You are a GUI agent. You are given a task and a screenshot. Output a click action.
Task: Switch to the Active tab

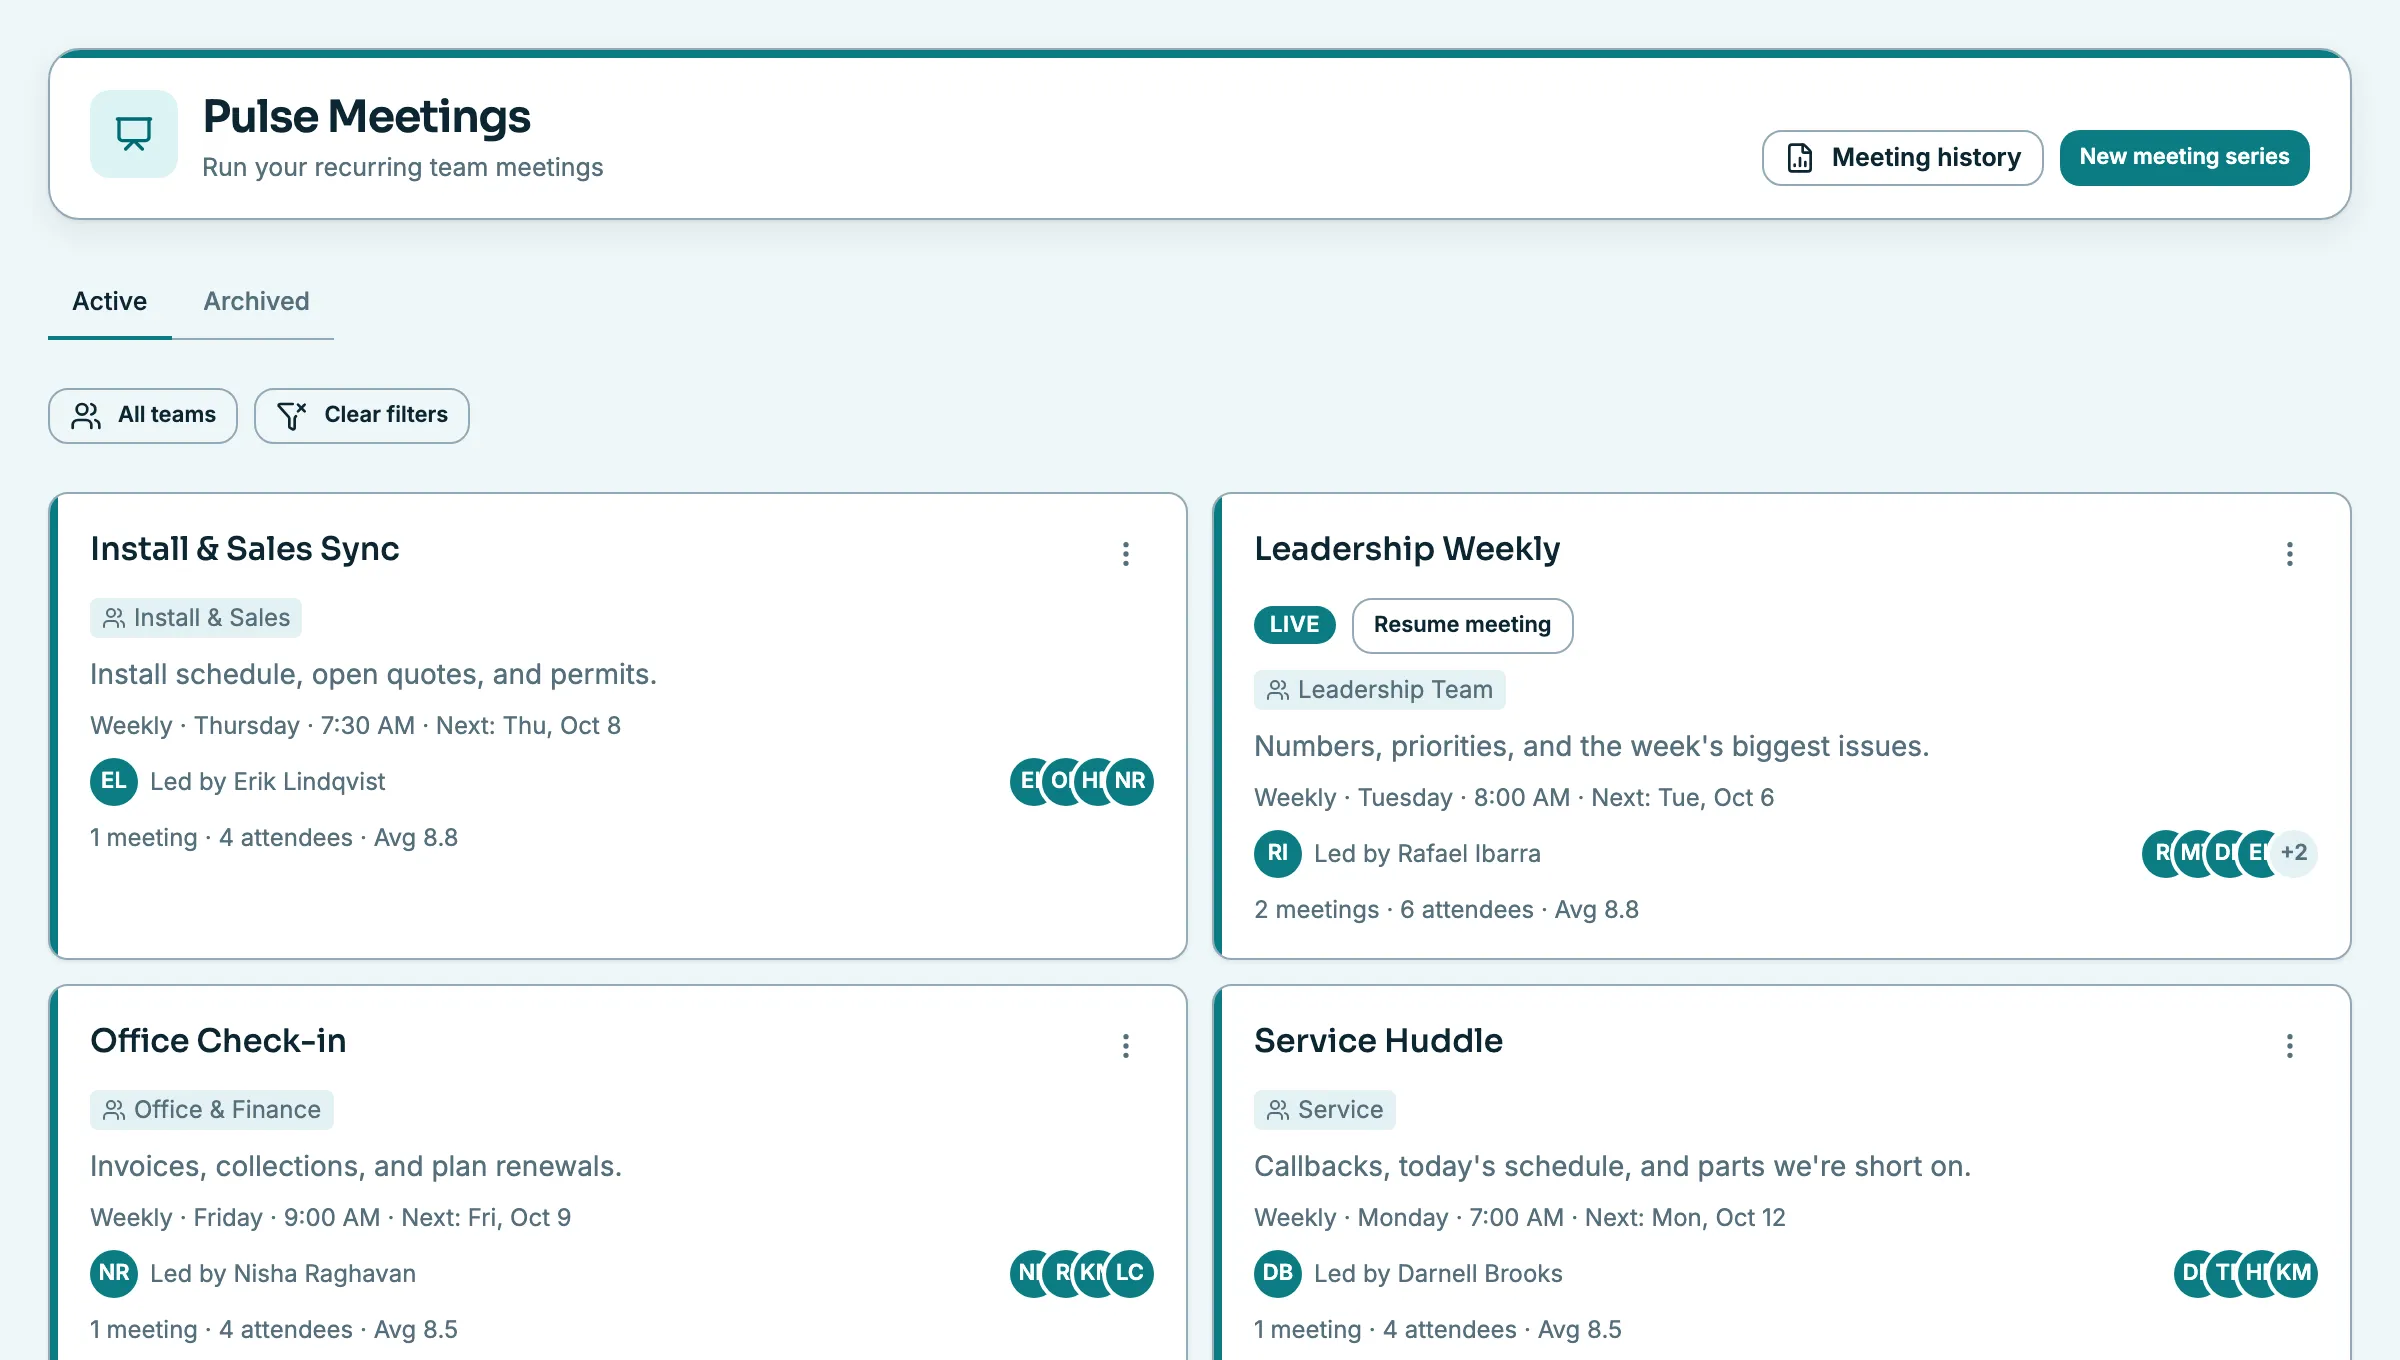click(110, 302)
